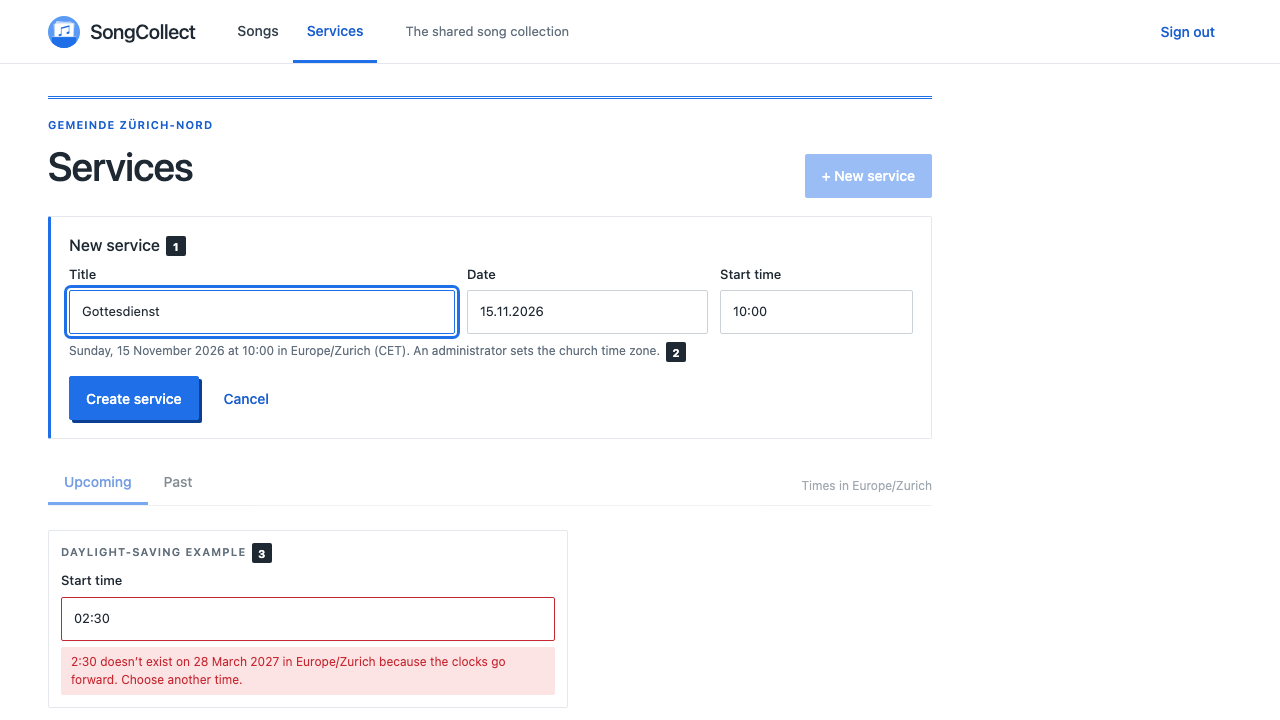Click the invalid 02:30 start time field
Screen dimensions: 1280x720
(x=308, y=619)
